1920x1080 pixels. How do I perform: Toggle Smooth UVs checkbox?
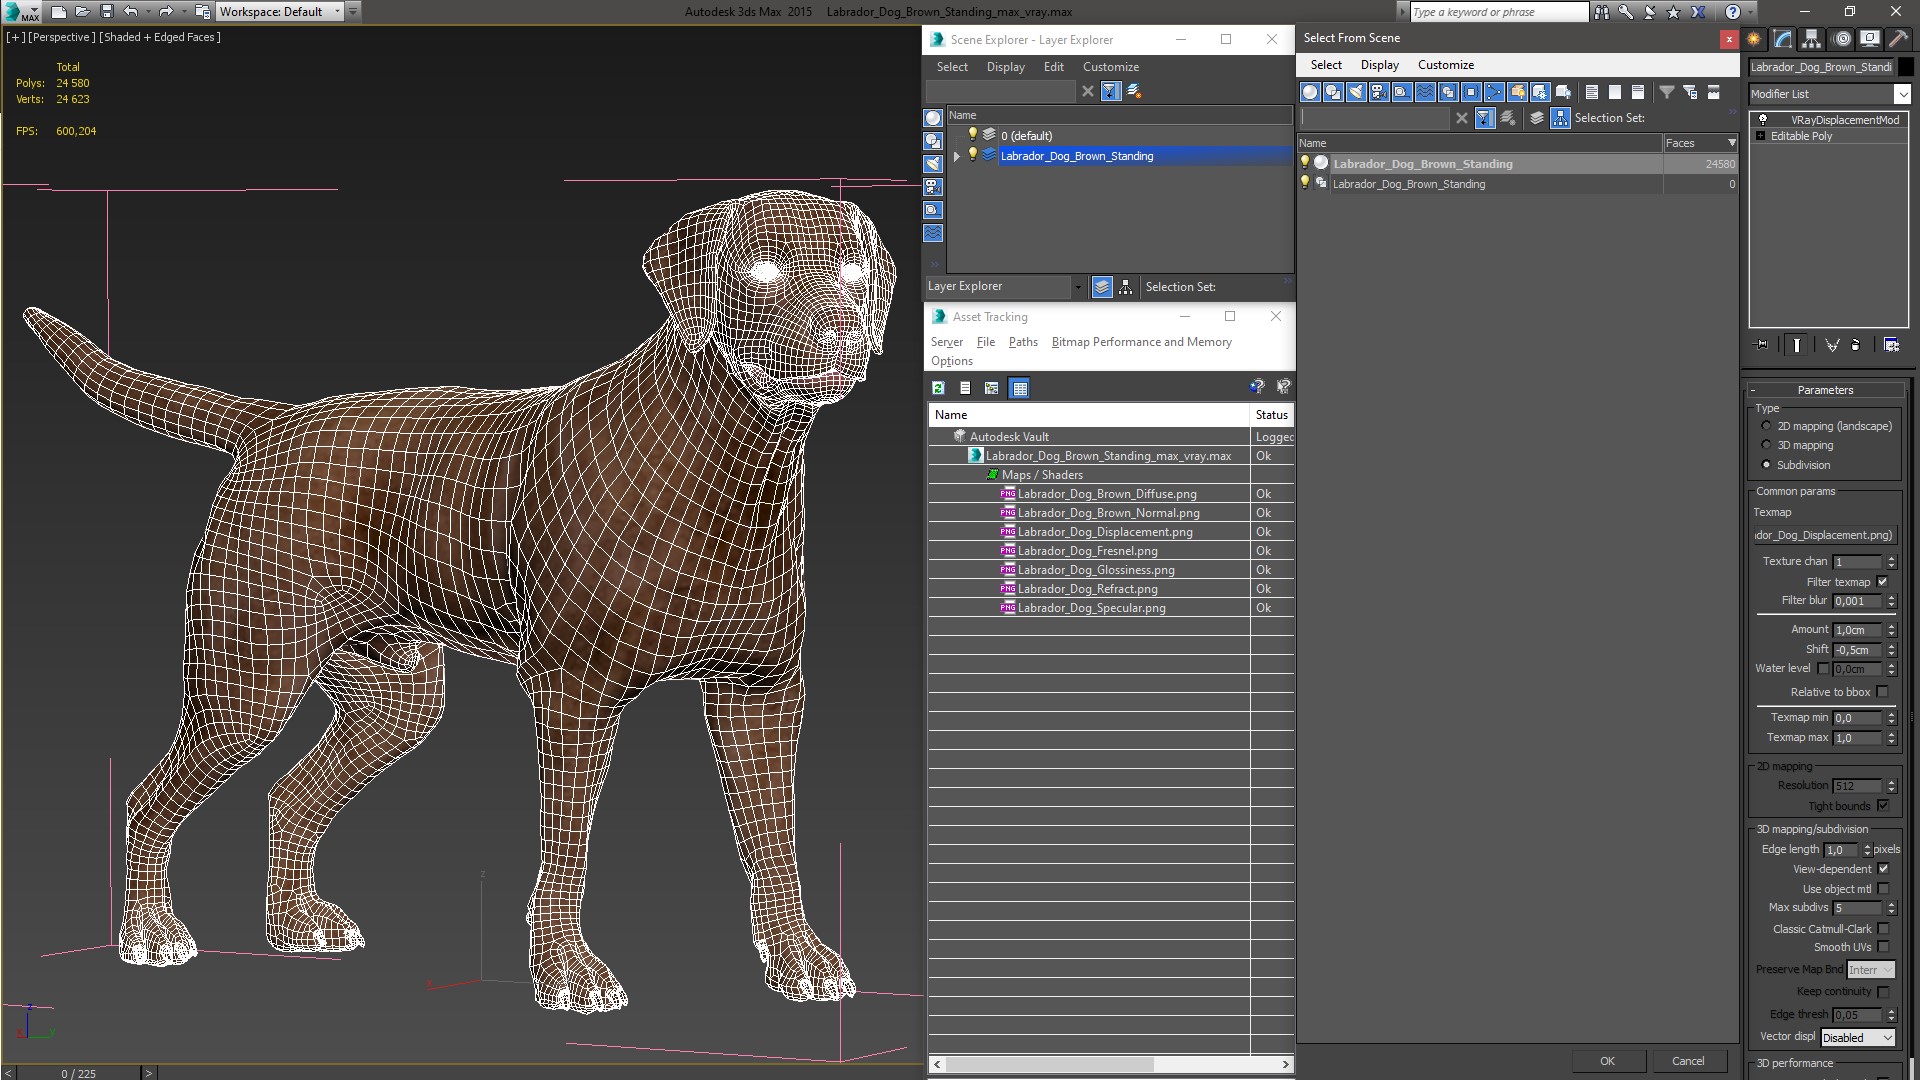[1883, 947]
